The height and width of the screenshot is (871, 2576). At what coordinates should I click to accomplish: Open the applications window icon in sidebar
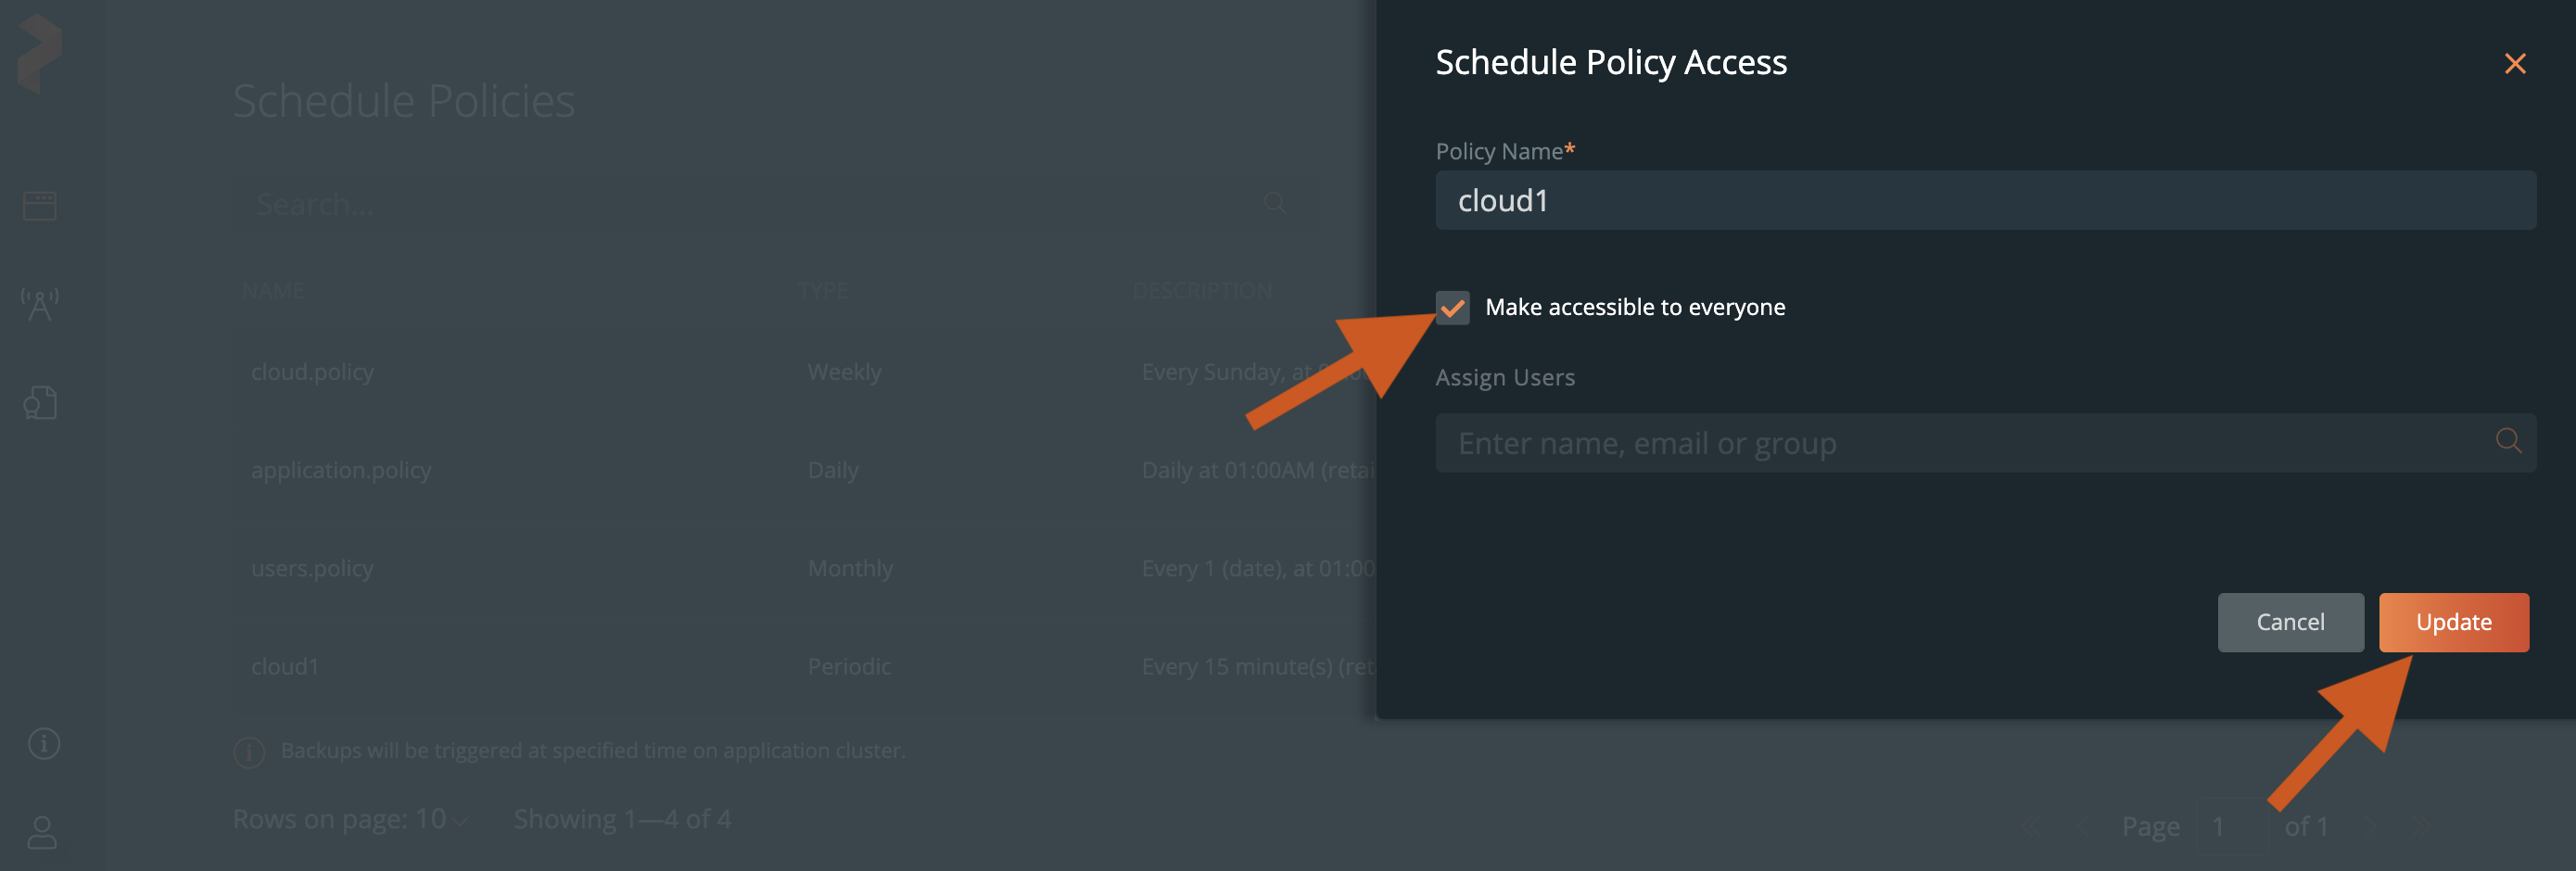tap(40, 205)
